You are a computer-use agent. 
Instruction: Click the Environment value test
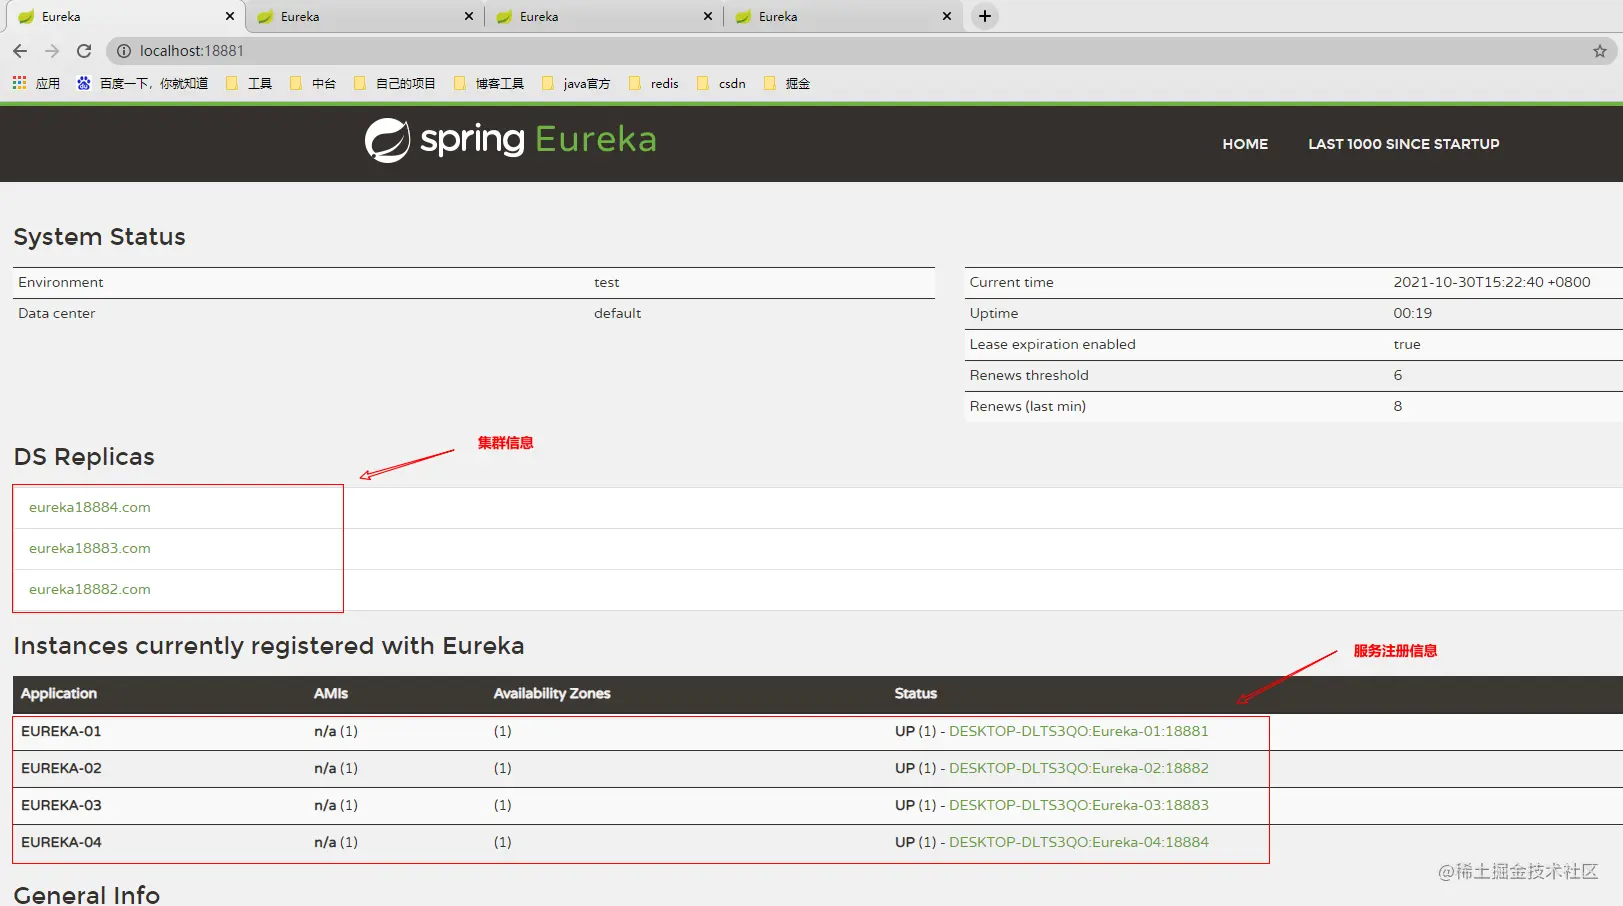(607, 282)
